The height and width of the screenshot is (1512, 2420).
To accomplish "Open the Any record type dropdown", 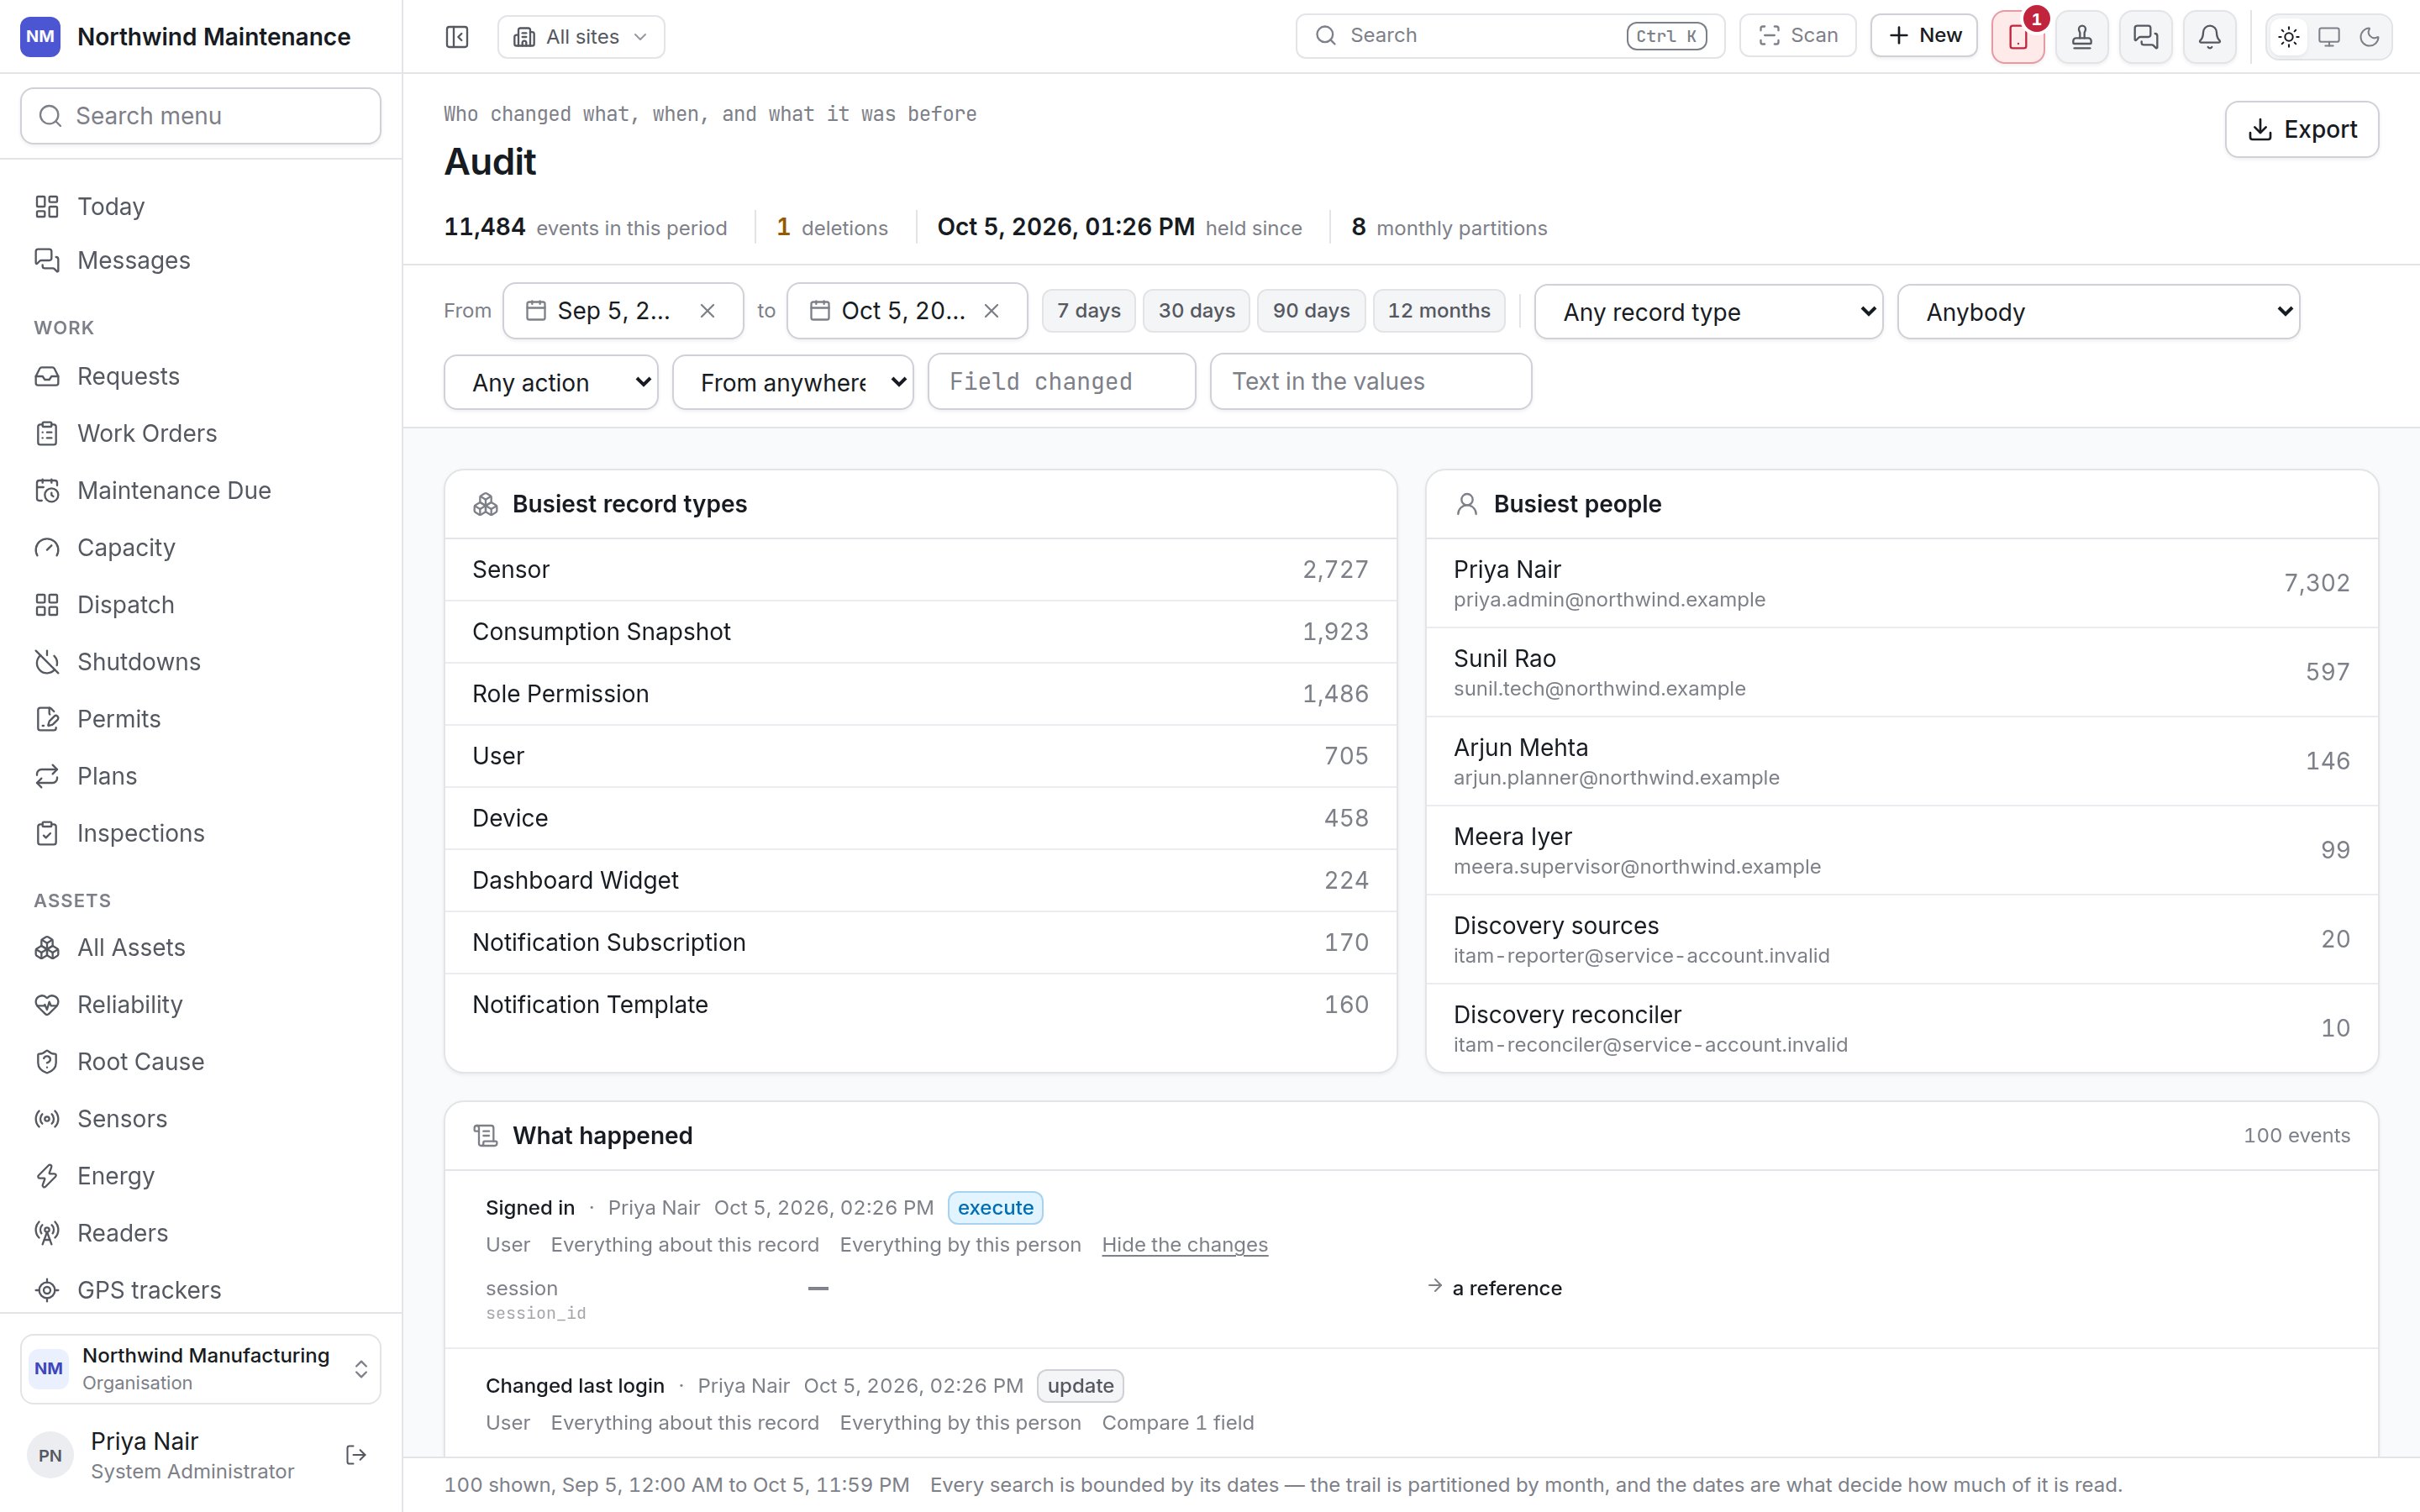I will [x=1709, y=312].
